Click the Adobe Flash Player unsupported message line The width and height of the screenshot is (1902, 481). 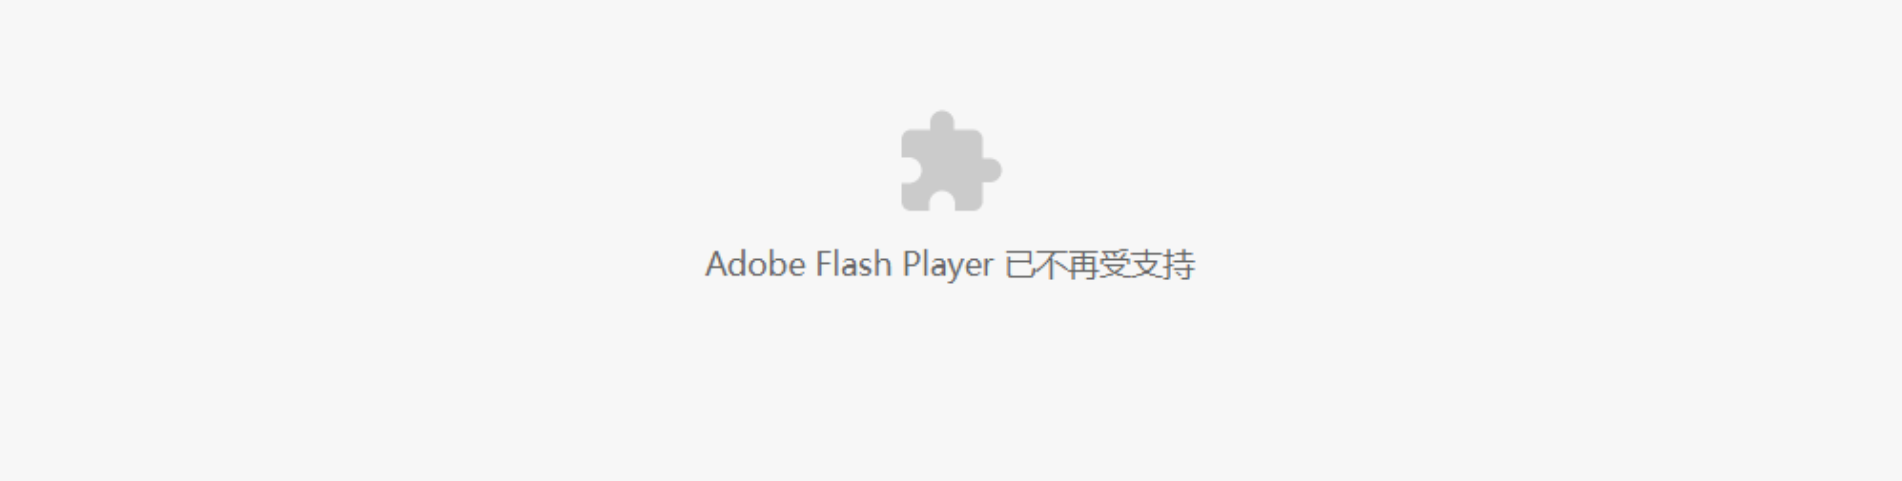(x=950, y=265)
